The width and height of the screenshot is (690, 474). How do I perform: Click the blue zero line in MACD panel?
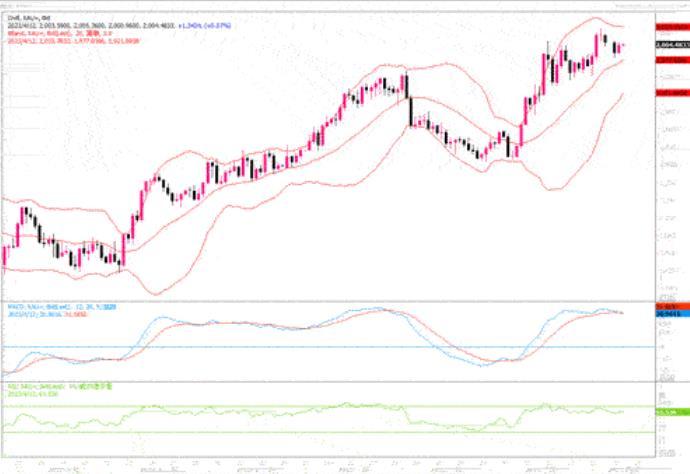300,347
